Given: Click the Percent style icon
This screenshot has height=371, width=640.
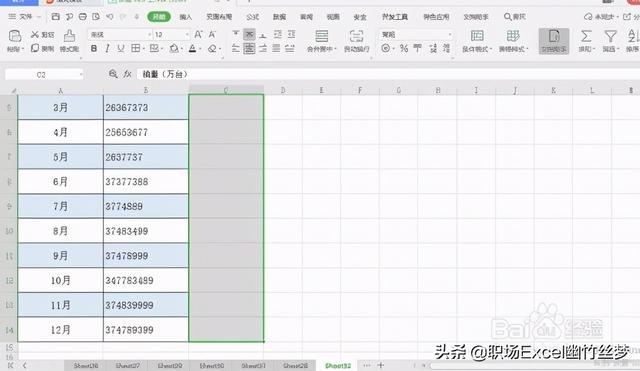Looking at the screenshot, I should coord(404,49).
